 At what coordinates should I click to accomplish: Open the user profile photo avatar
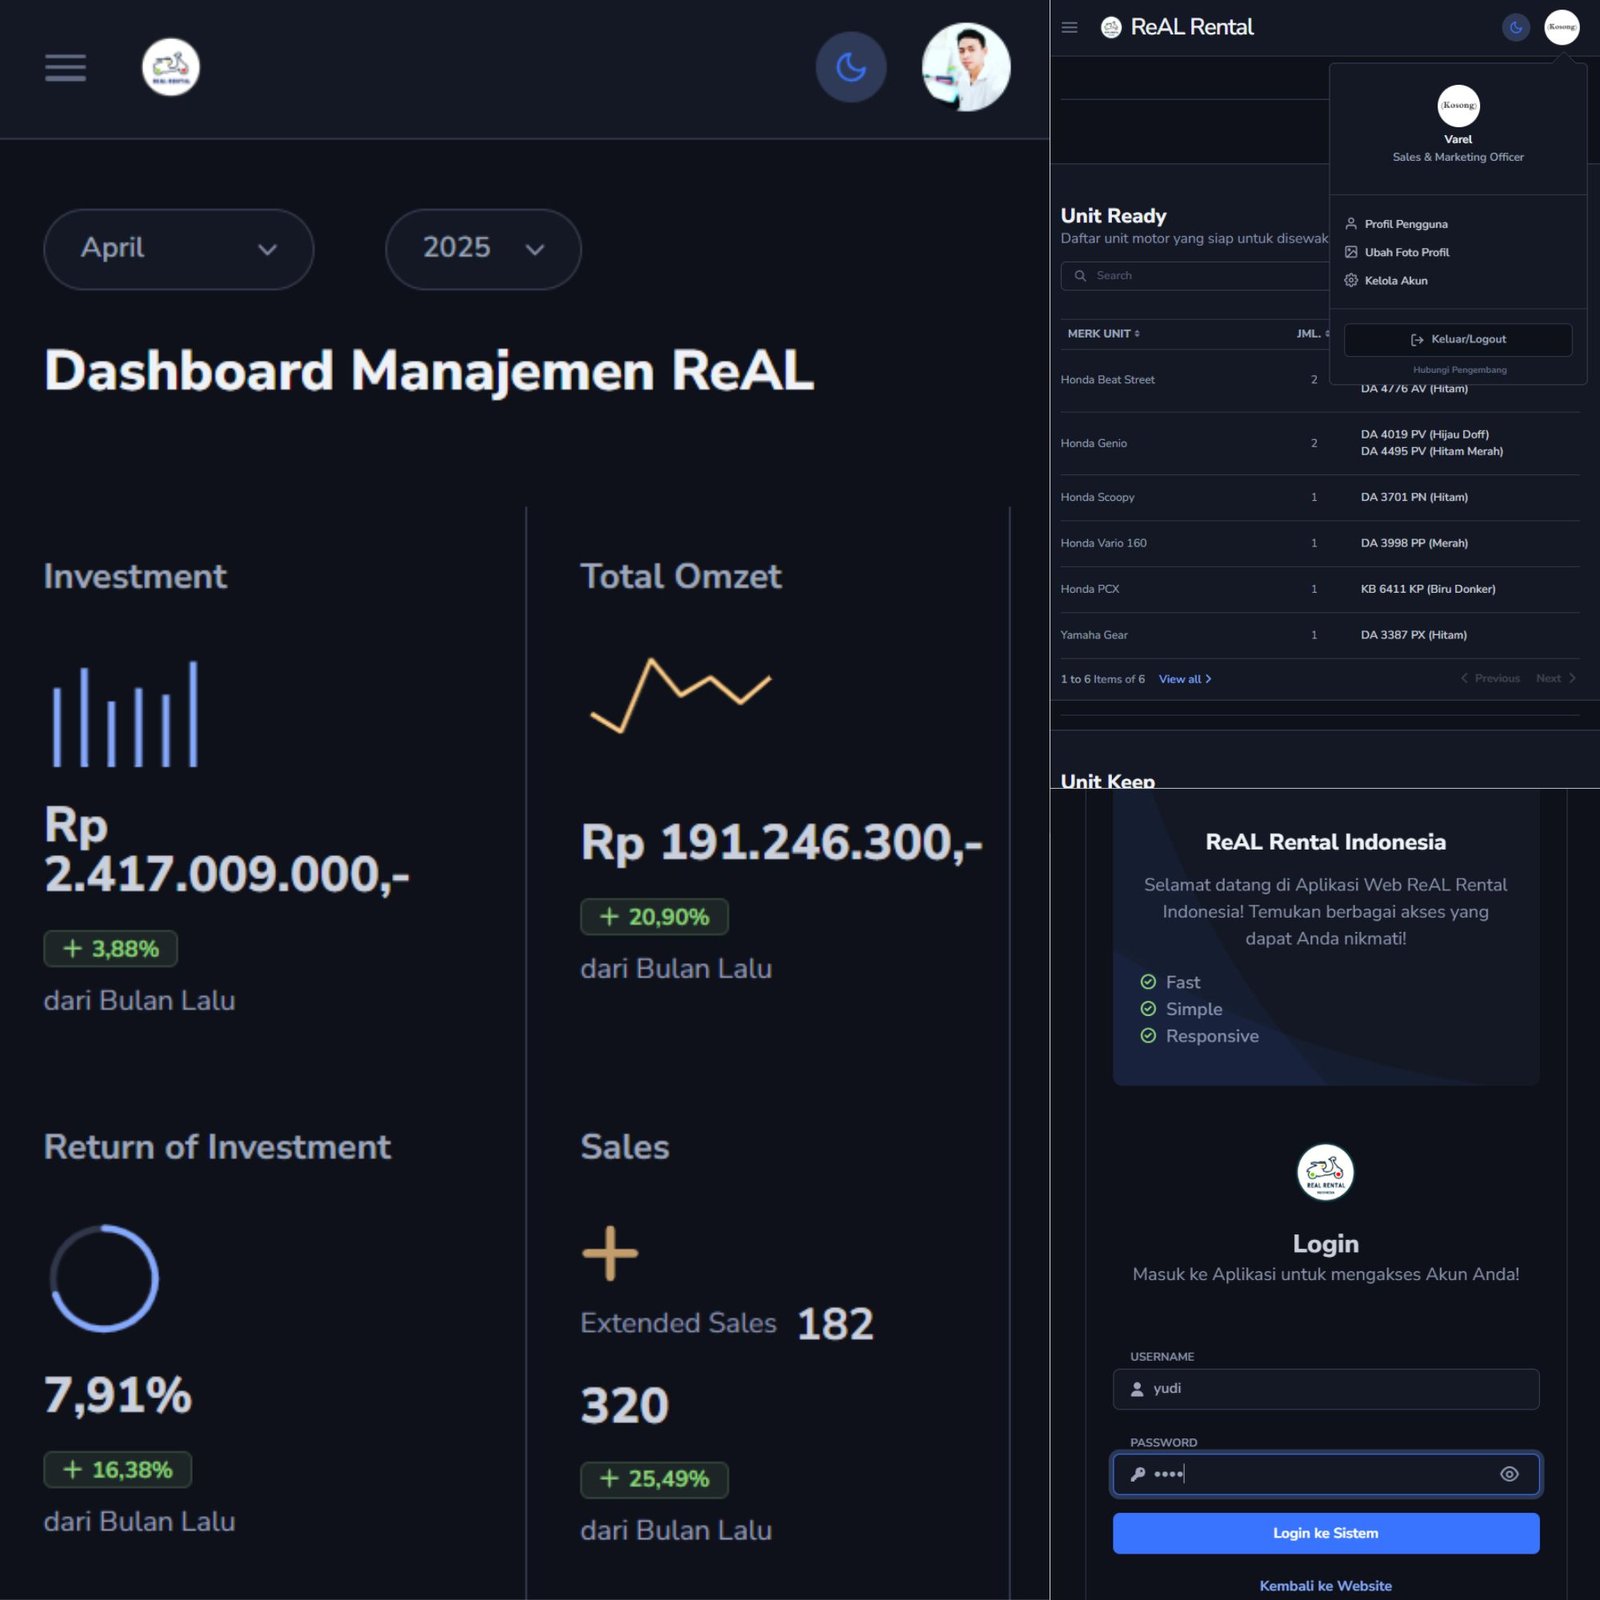[x=966, y=68]
